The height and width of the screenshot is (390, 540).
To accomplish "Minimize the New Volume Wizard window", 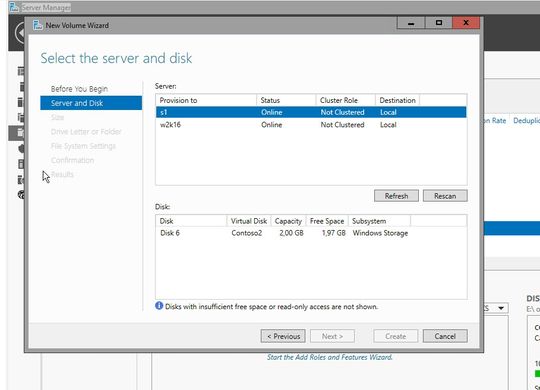I will 411,23.
